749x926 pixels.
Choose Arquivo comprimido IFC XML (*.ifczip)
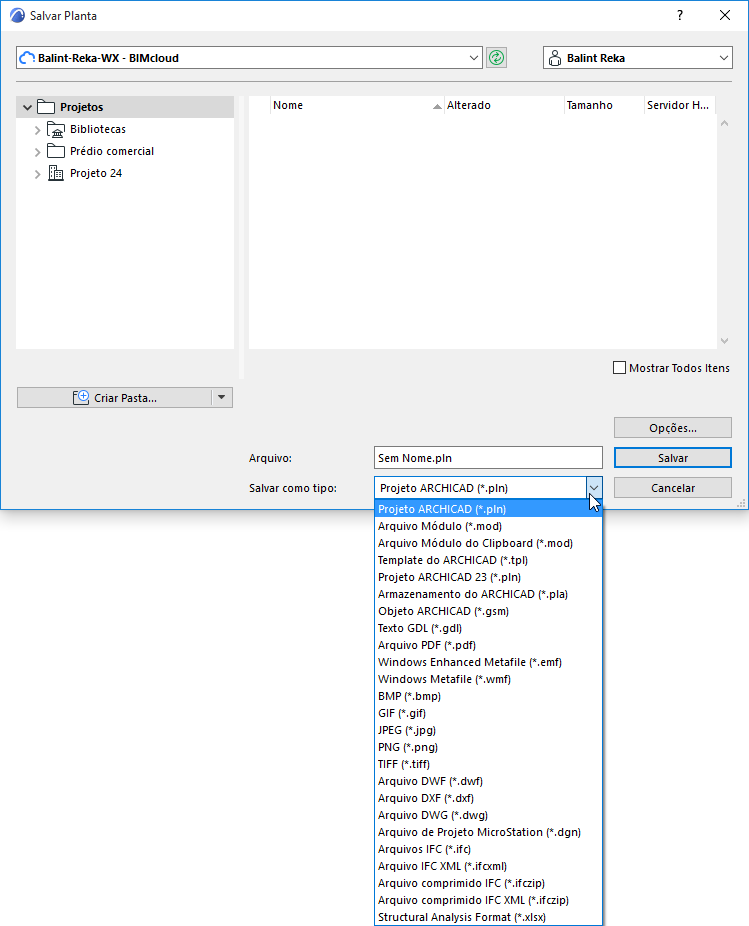click(489, 900)
